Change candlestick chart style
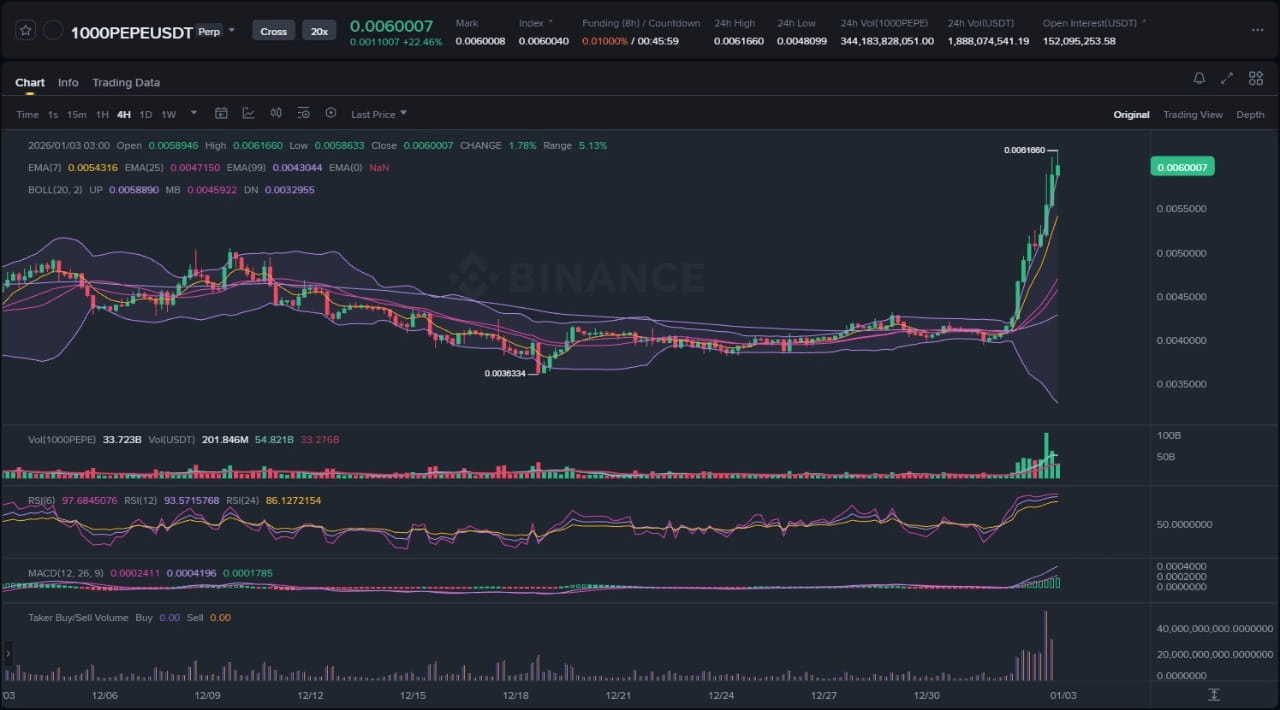The width and height of the screenshot is (1280, 710). (x=276, y=113)
